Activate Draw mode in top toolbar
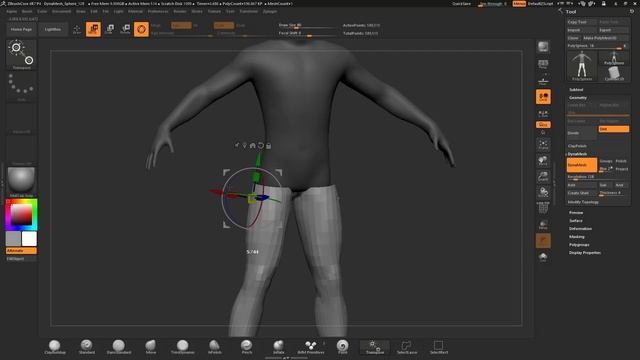Screen dimensions: 640x360 76,29
